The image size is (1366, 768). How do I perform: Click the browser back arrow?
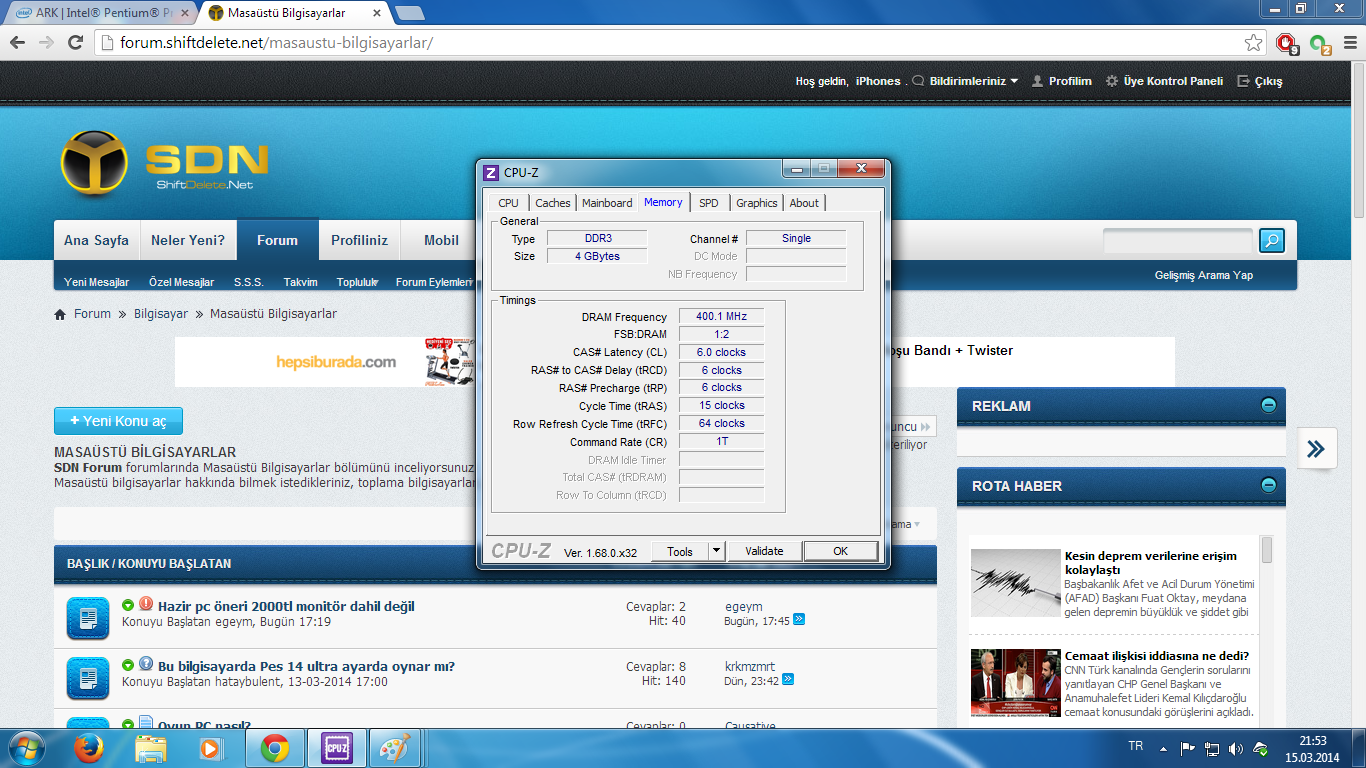(17, 43)
